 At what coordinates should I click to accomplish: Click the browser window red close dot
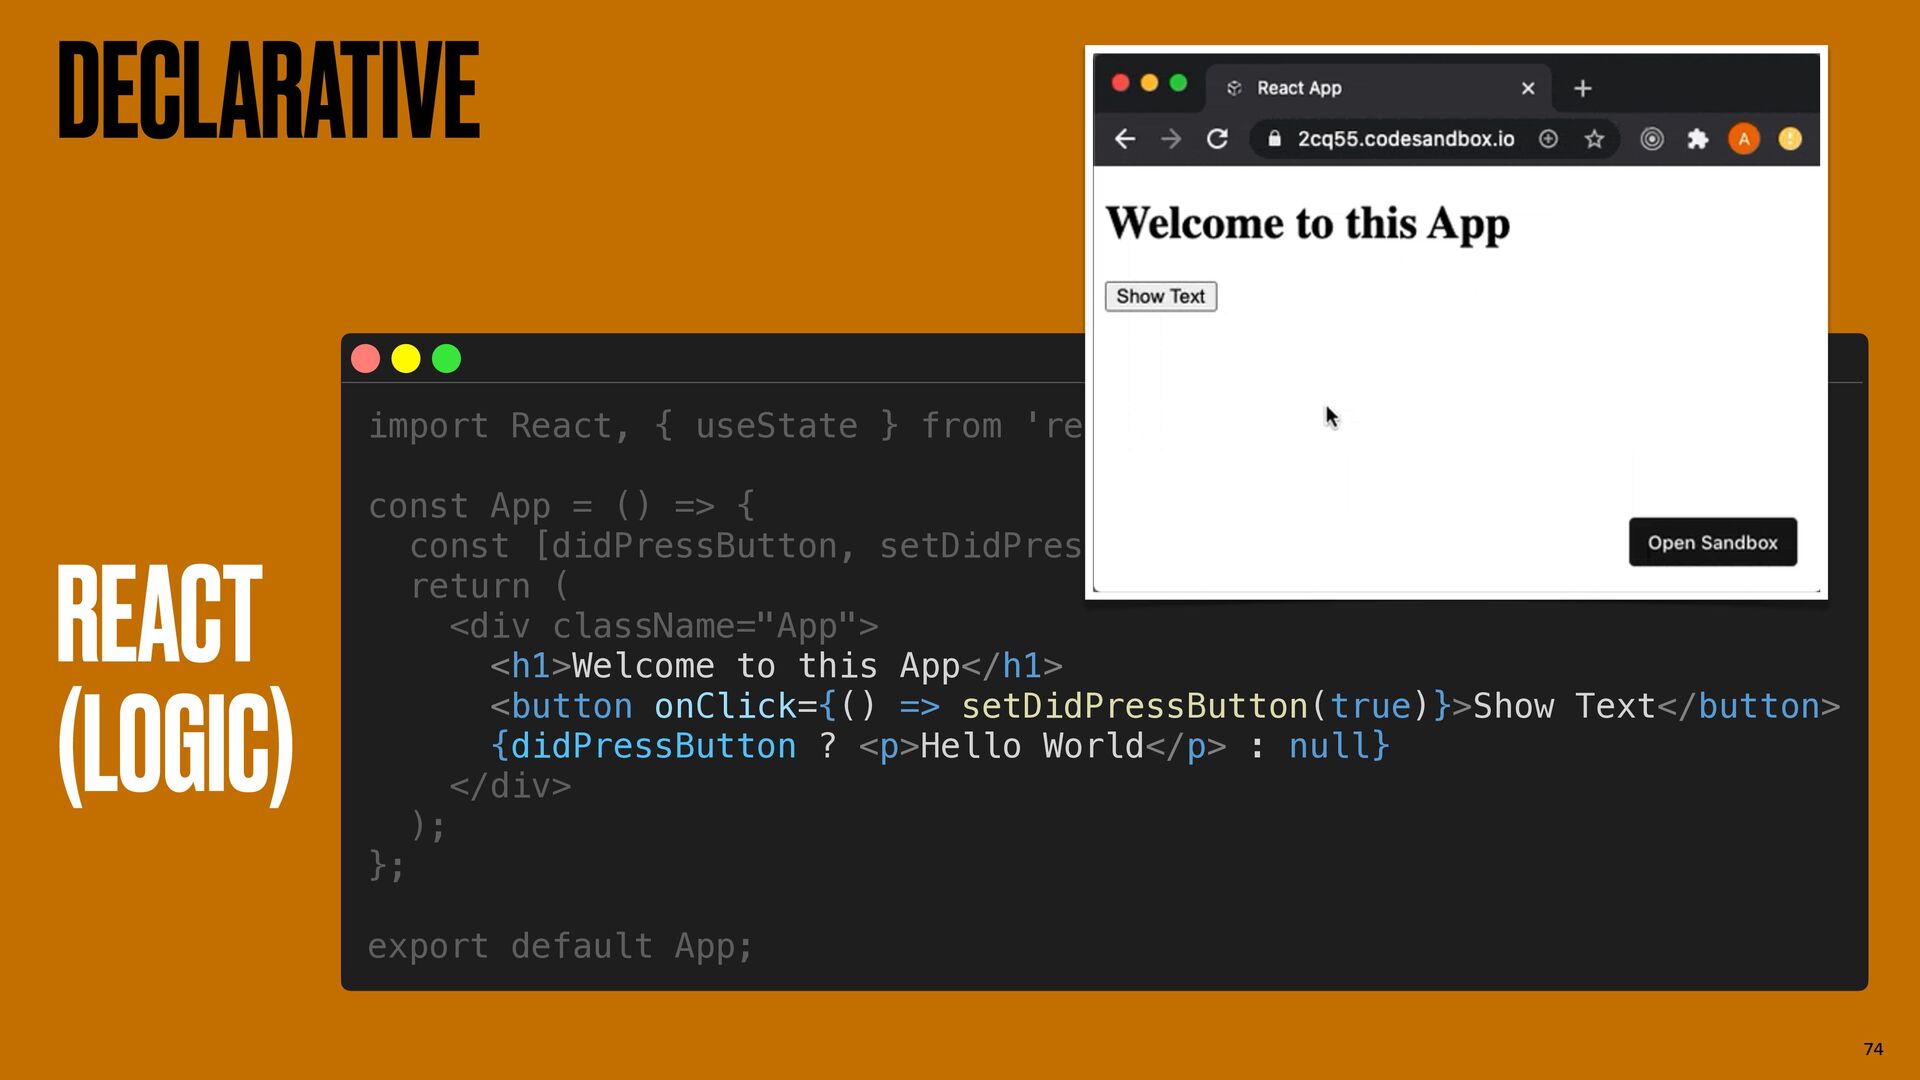(1121, 83)
